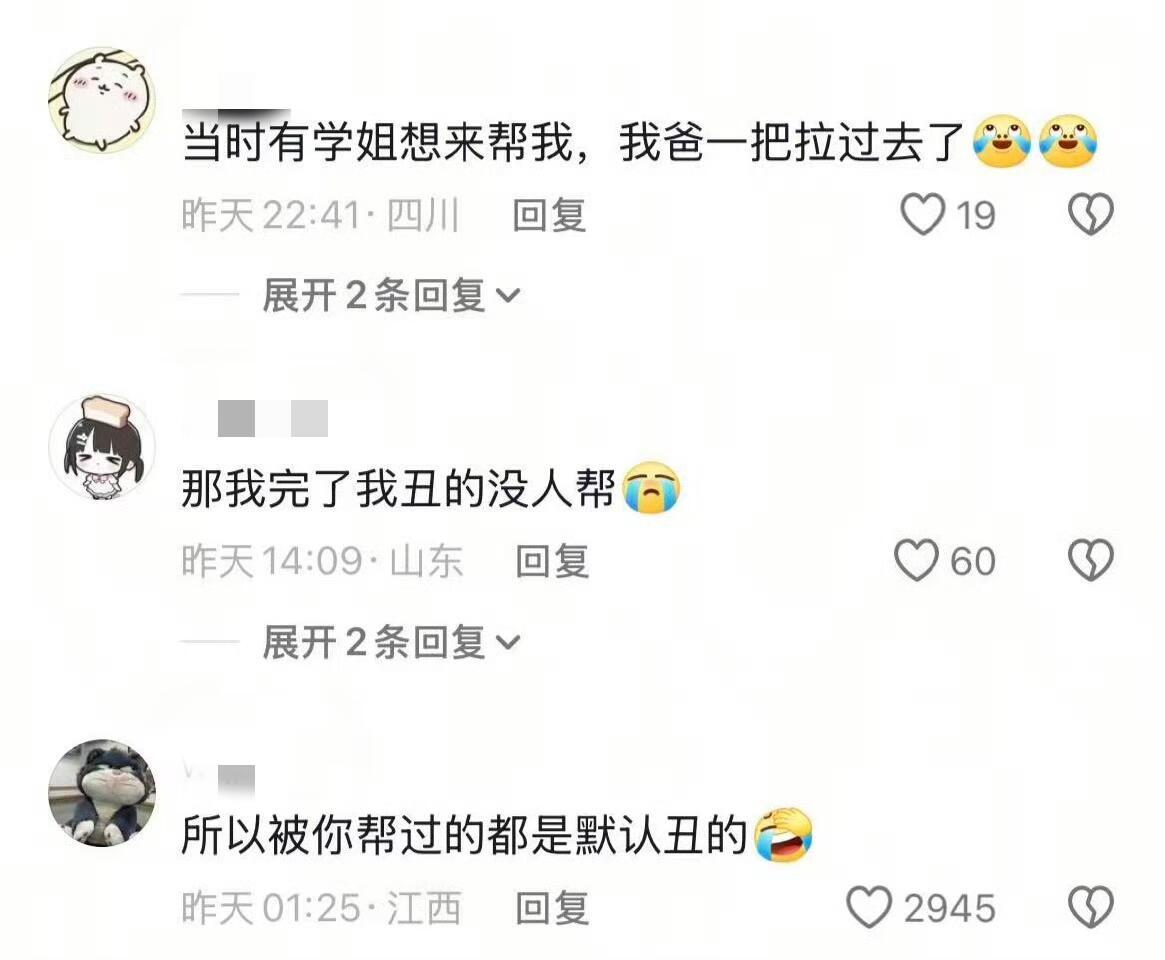Open the white hamster avatar profile
The width and height of the screenshot is (1165, 960).
click(102, 100)
